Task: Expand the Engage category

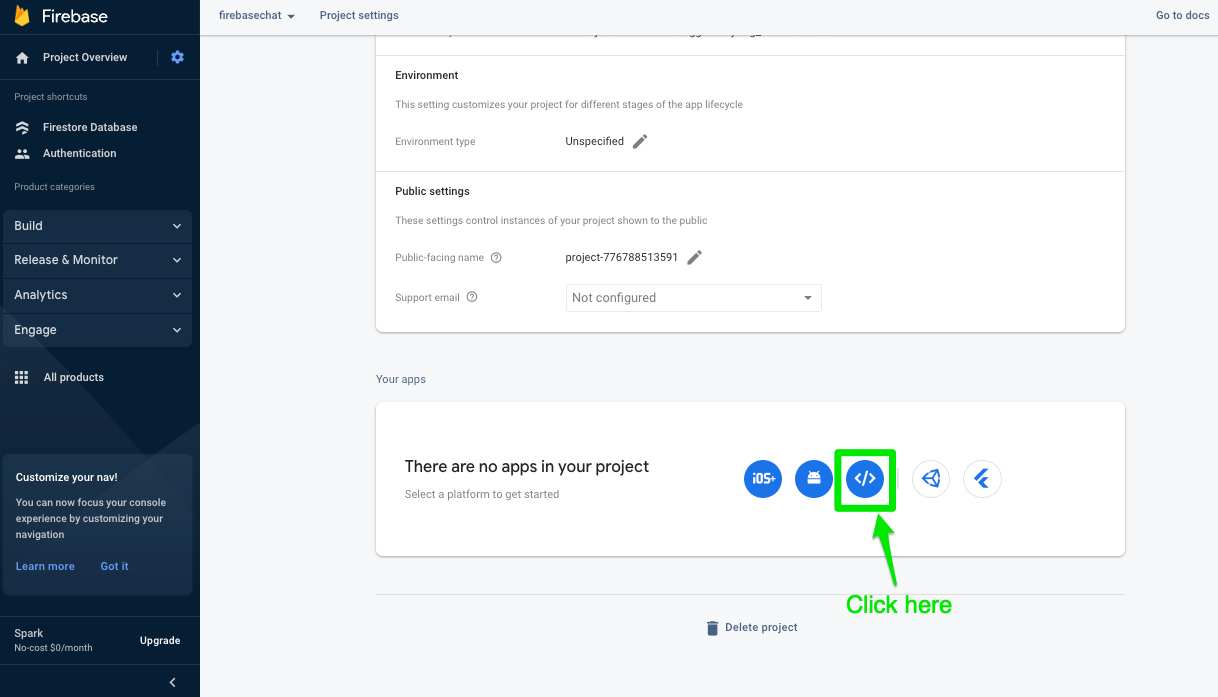Action: click(97, 330)
